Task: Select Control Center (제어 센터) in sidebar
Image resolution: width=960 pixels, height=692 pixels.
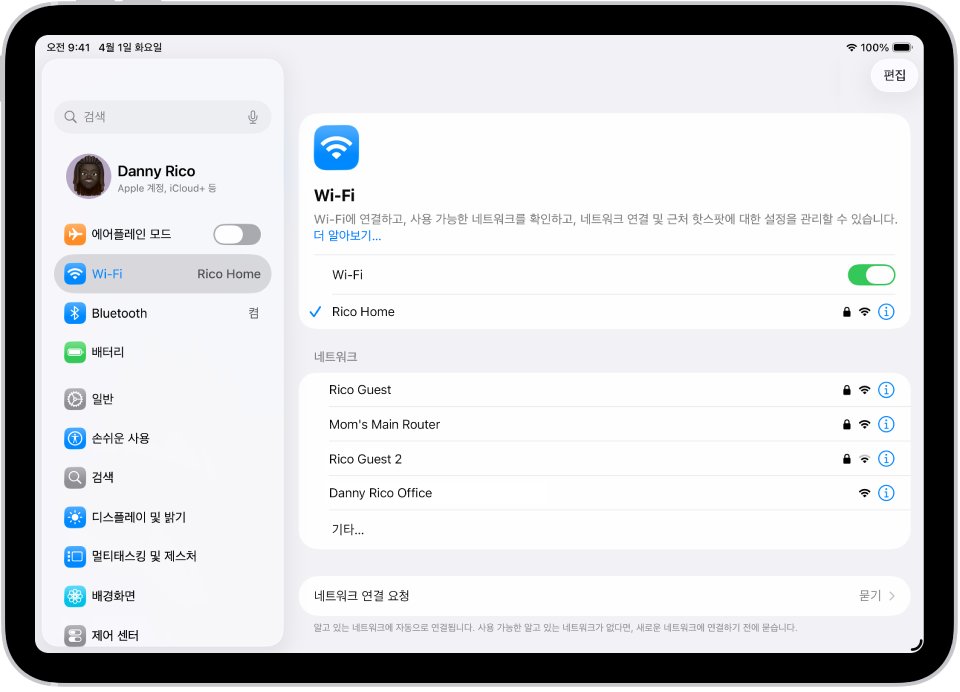Action: pyautogui.click(x=75, y=634)
